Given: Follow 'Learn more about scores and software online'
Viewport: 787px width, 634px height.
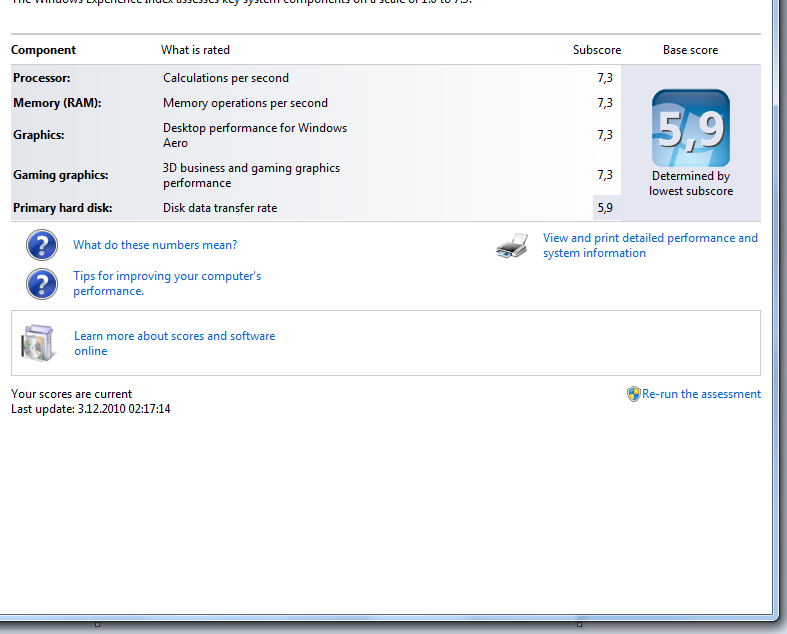Looking at the screenshot, I should 174,343.
